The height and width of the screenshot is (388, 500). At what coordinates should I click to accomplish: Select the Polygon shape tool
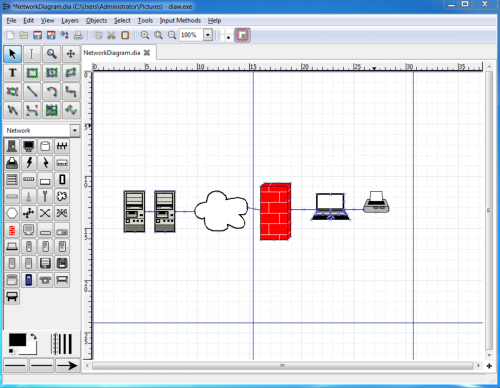coord(71,73)
